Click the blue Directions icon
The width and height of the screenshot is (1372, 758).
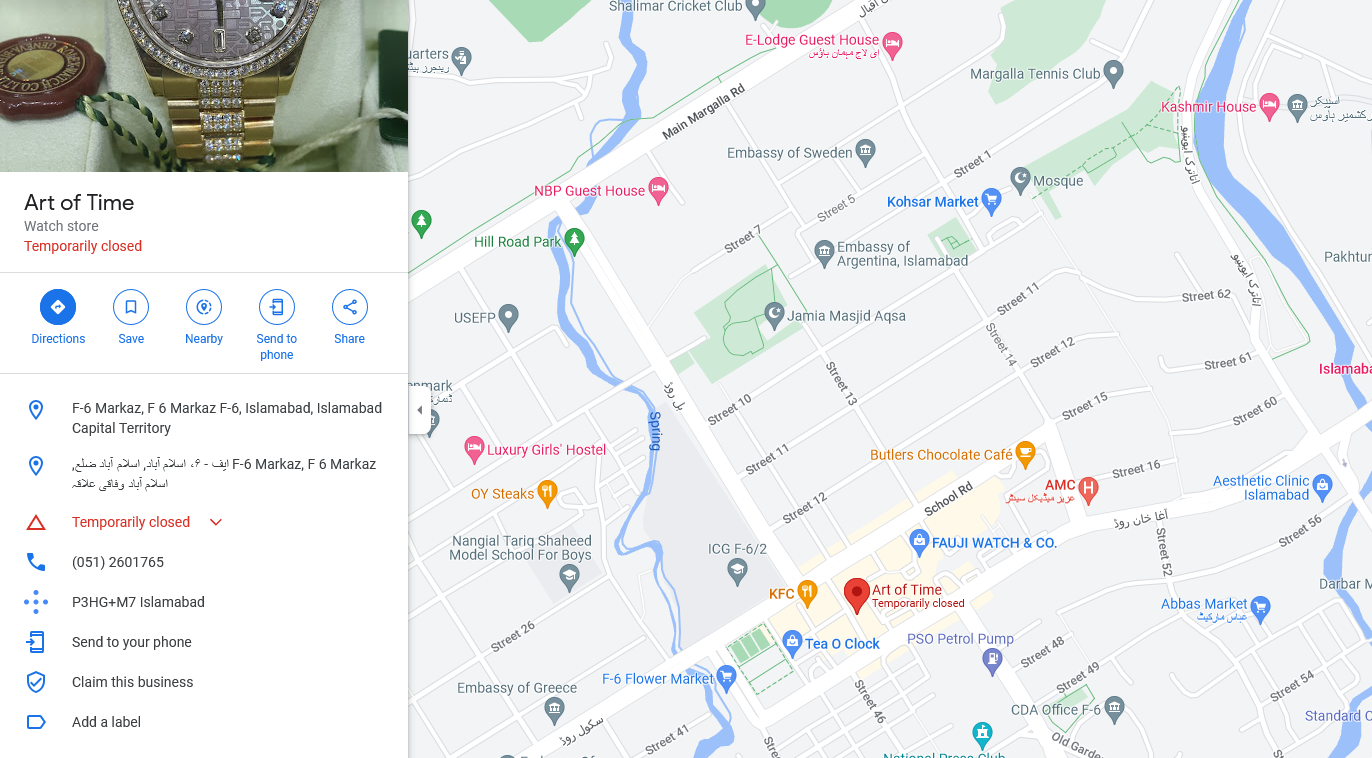pos(58,307)
